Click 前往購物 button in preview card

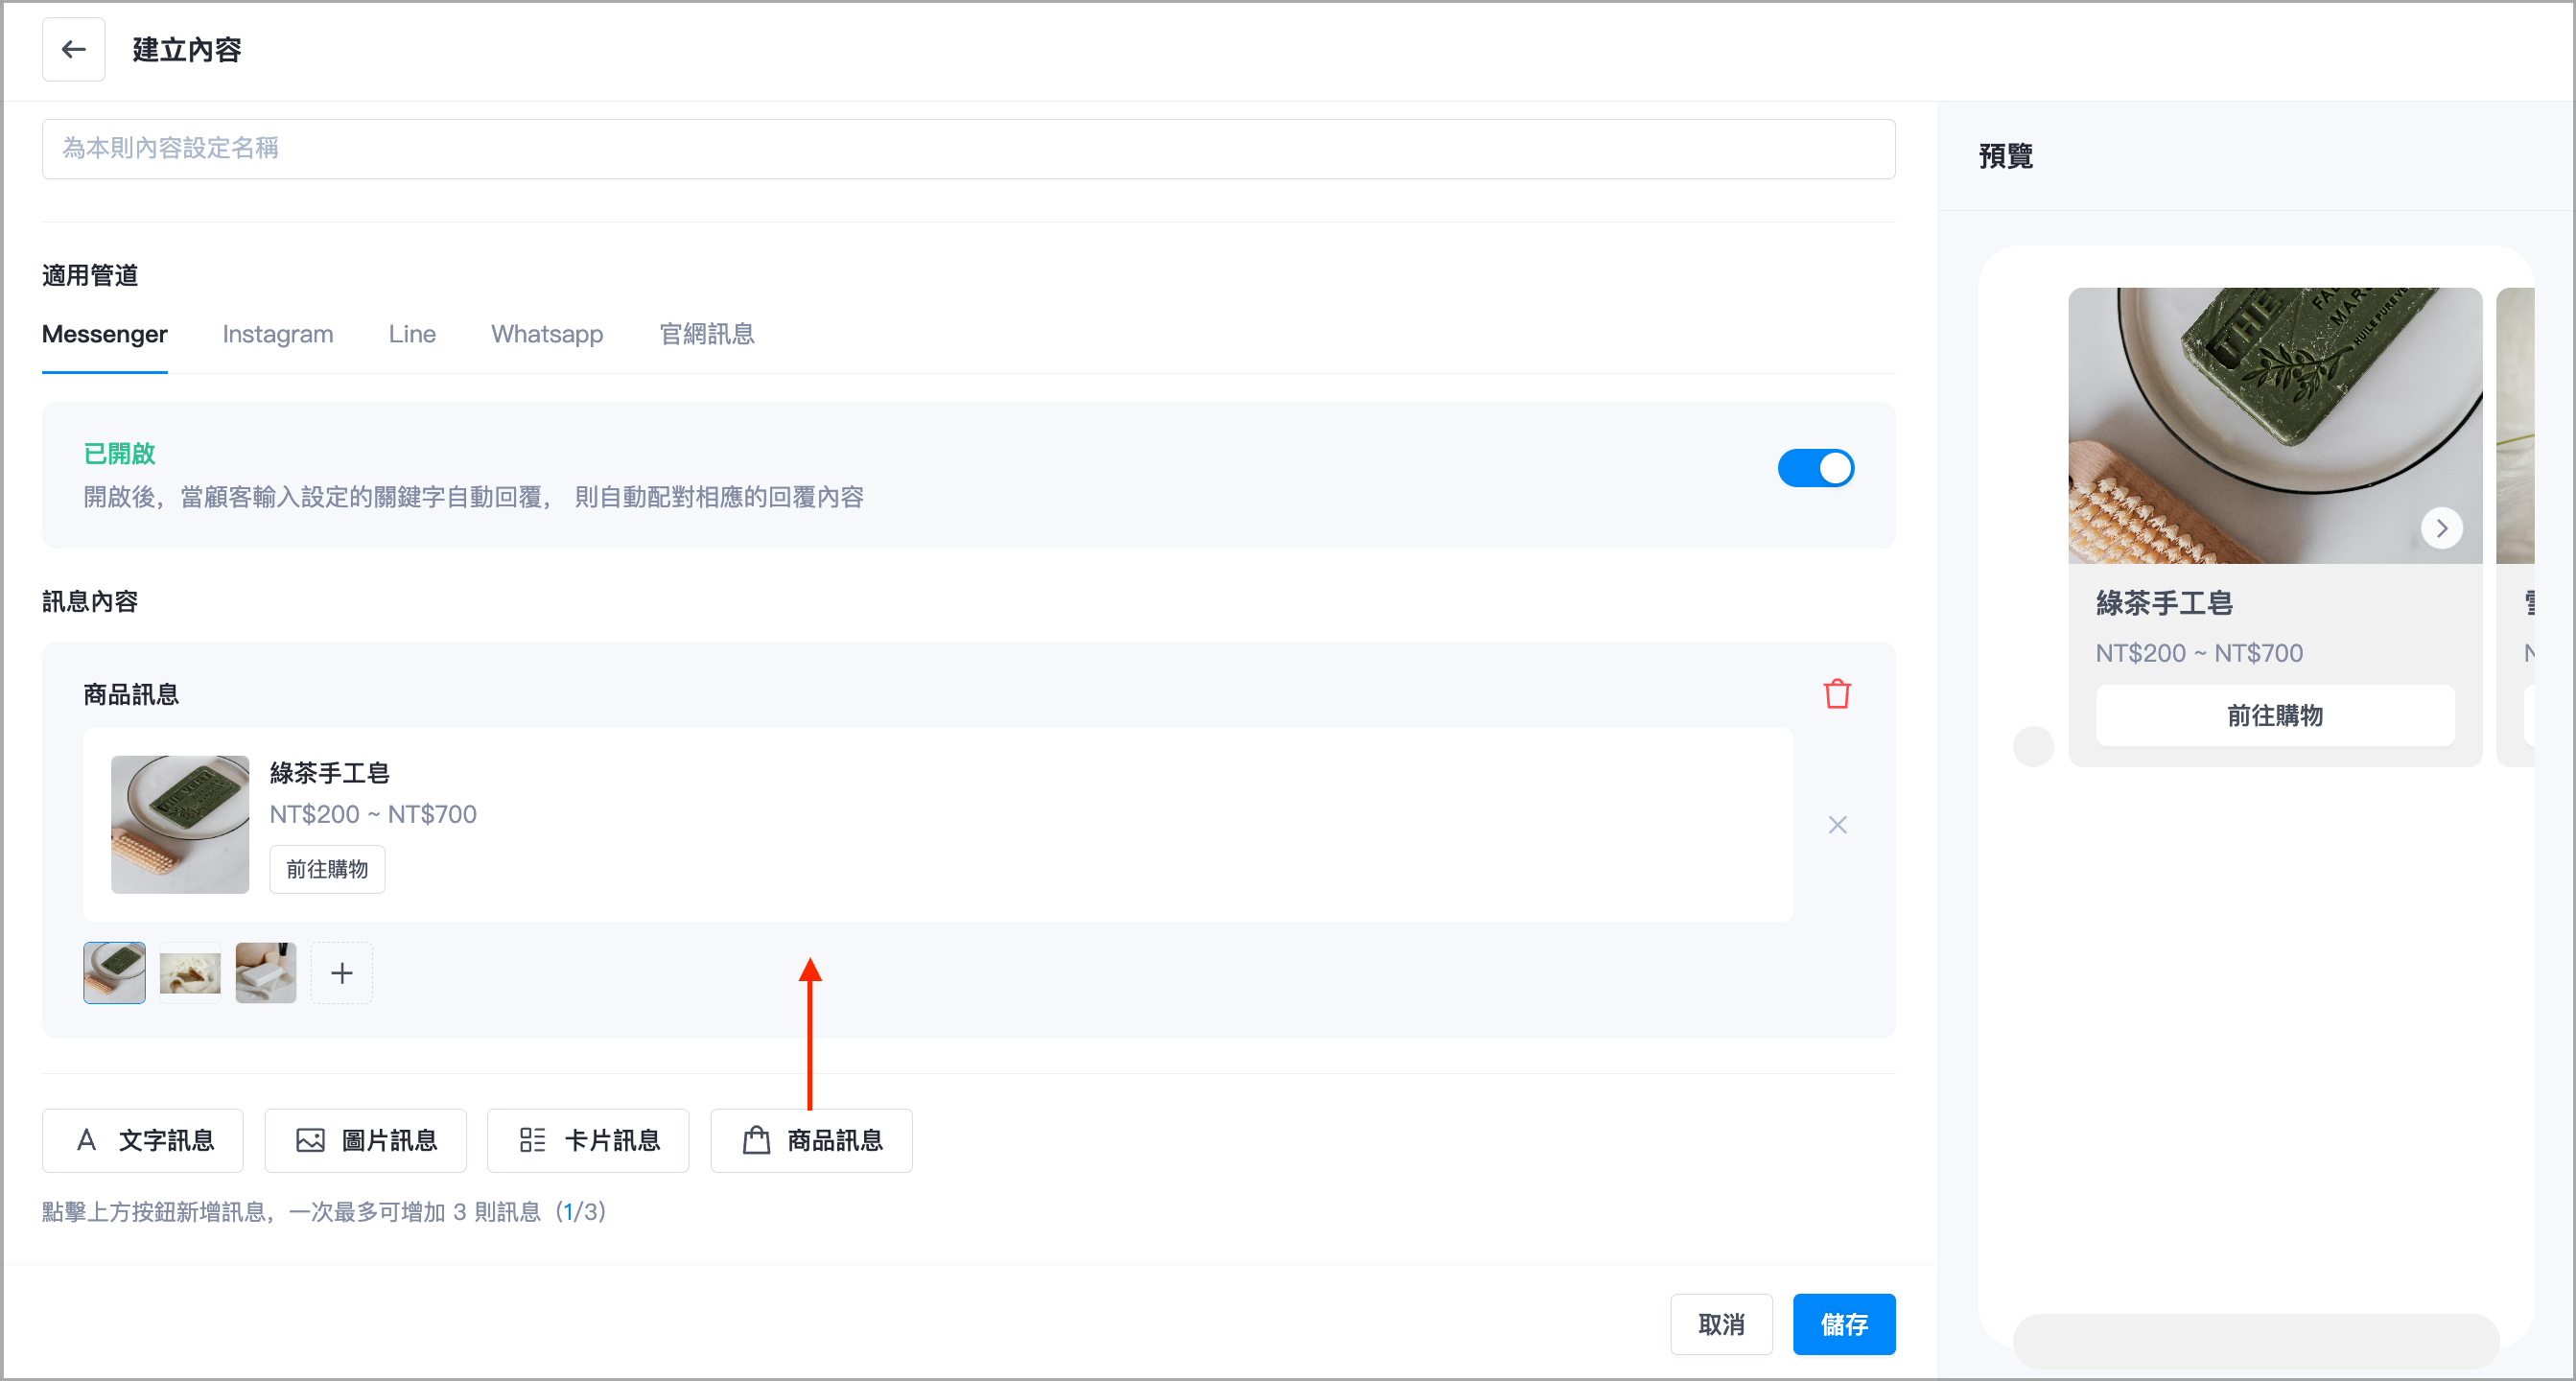click(x=2274, y=715)
